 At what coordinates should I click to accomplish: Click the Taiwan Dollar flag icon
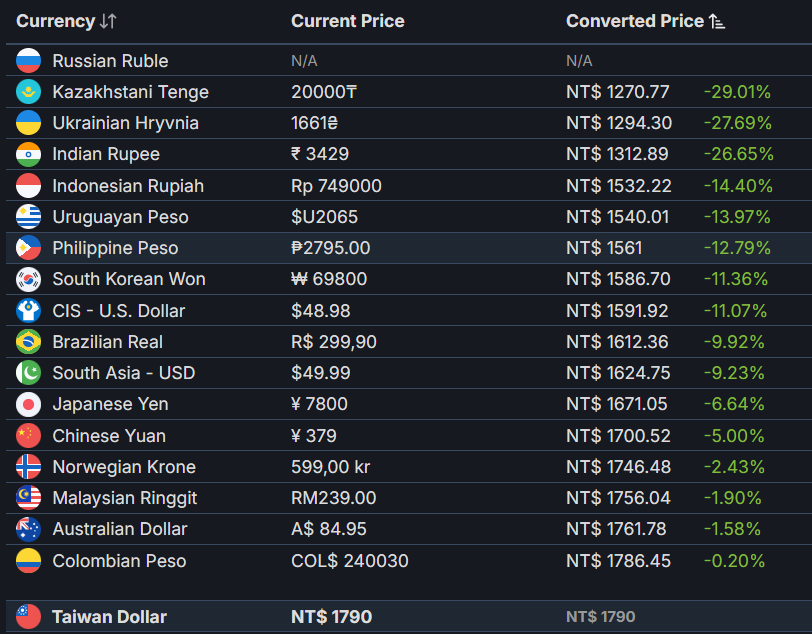pos(28,616)
